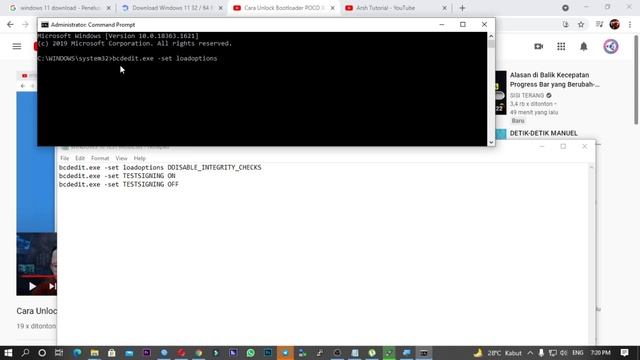
Task: Open File Explorer from the taskbar
Action: tap(94, 353)
